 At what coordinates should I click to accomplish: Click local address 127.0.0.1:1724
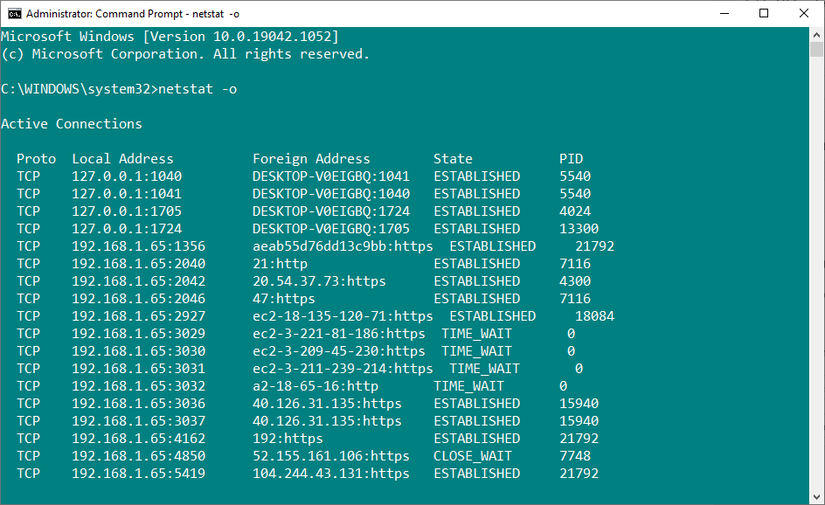pyautogui.click(x=127, y=228)
